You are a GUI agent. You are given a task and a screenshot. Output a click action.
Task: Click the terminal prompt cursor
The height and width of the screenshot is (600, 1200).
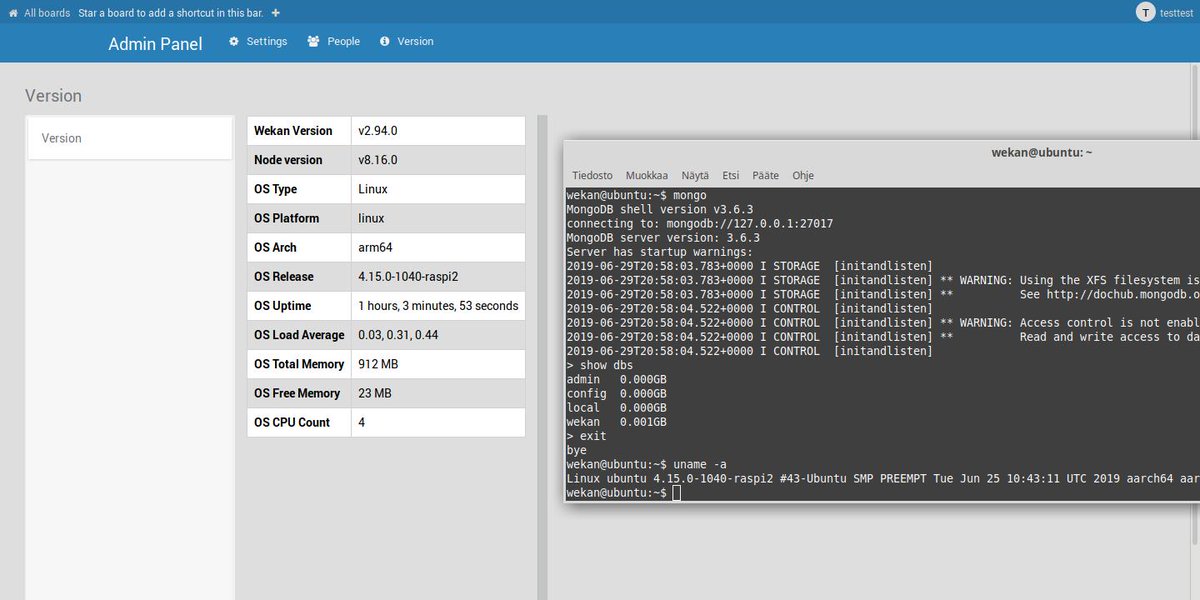tap(678, 492)
